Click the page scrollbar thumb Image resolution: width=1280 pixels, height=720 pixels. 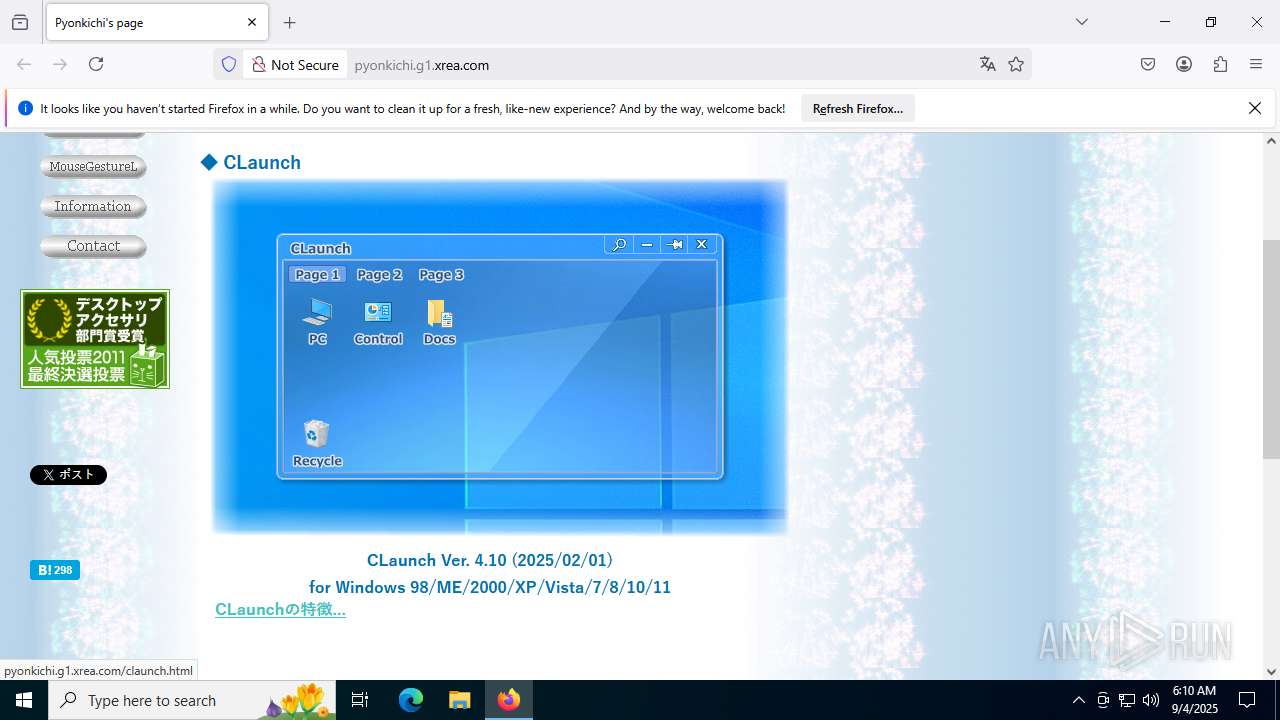point(1272,348)
